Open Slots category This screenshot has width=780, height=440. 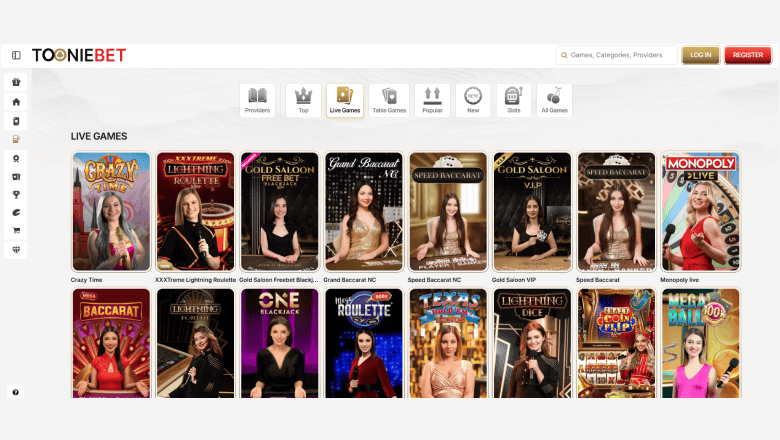(x=513, y=100)
